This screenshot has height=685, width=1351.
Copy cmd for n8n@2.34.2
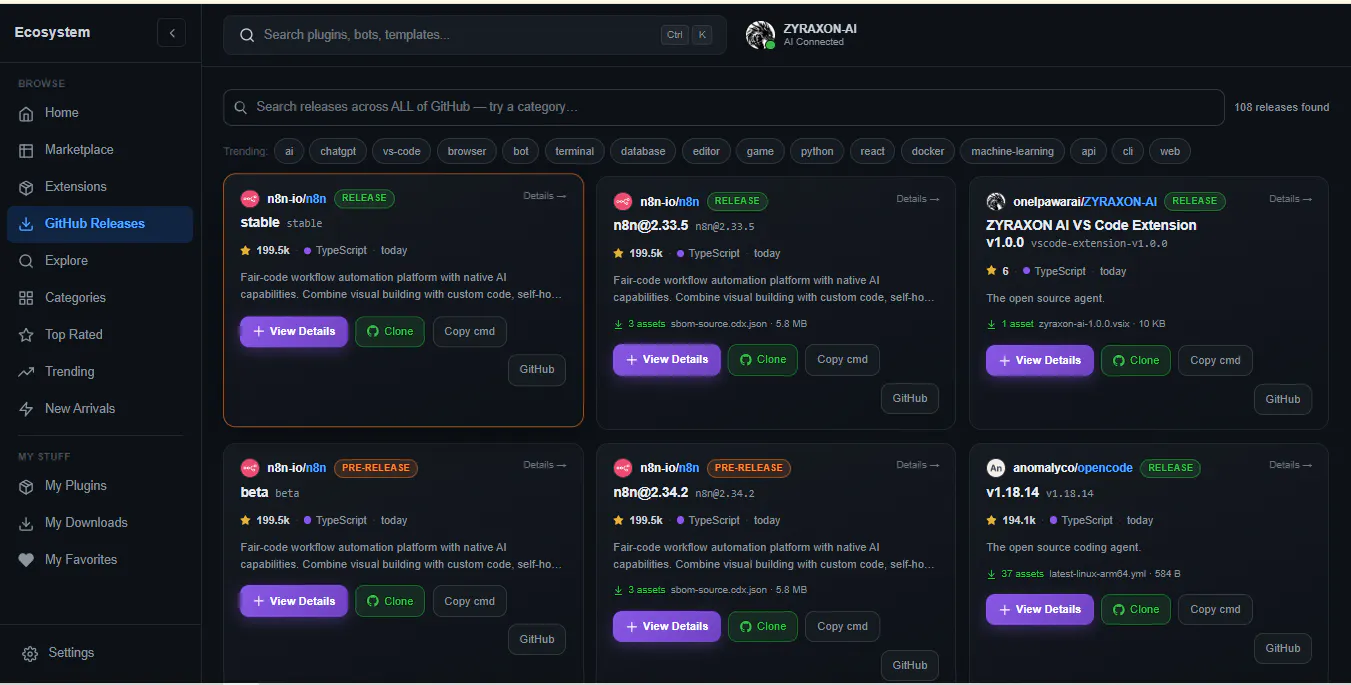pos(842,627)
